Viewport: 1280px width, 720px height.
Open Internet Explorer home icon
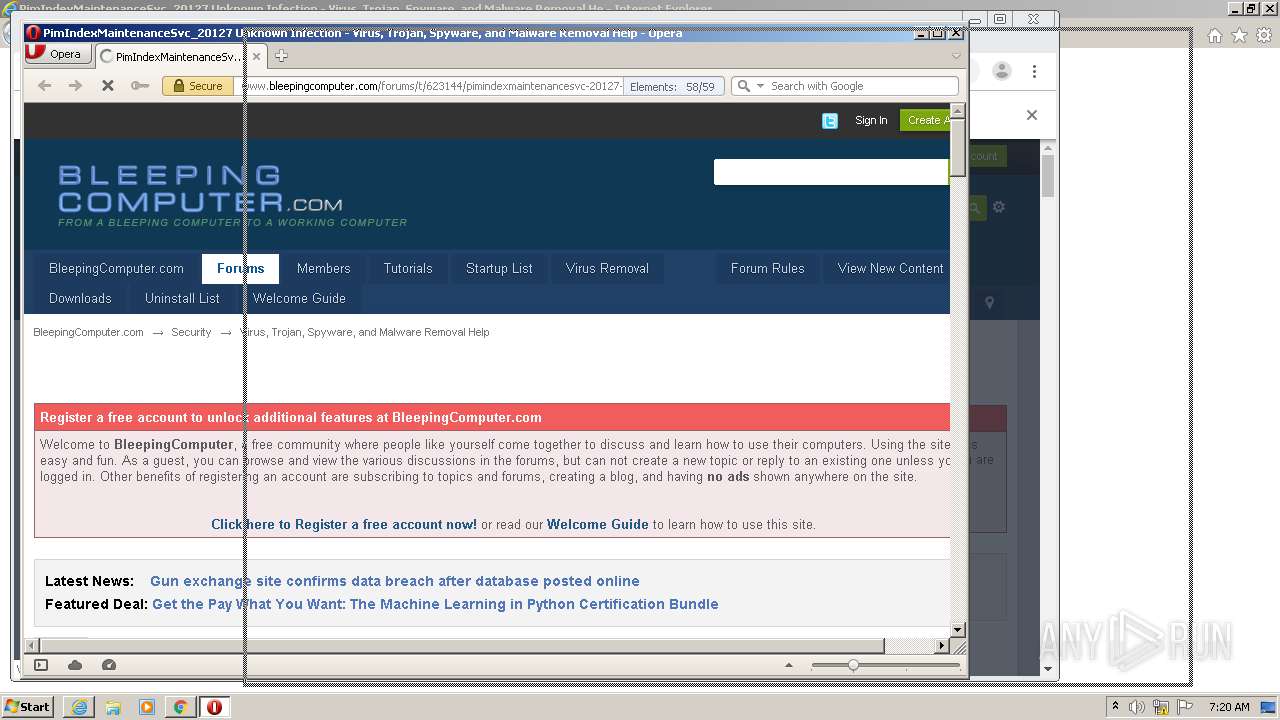click(x=1215, y=36)
